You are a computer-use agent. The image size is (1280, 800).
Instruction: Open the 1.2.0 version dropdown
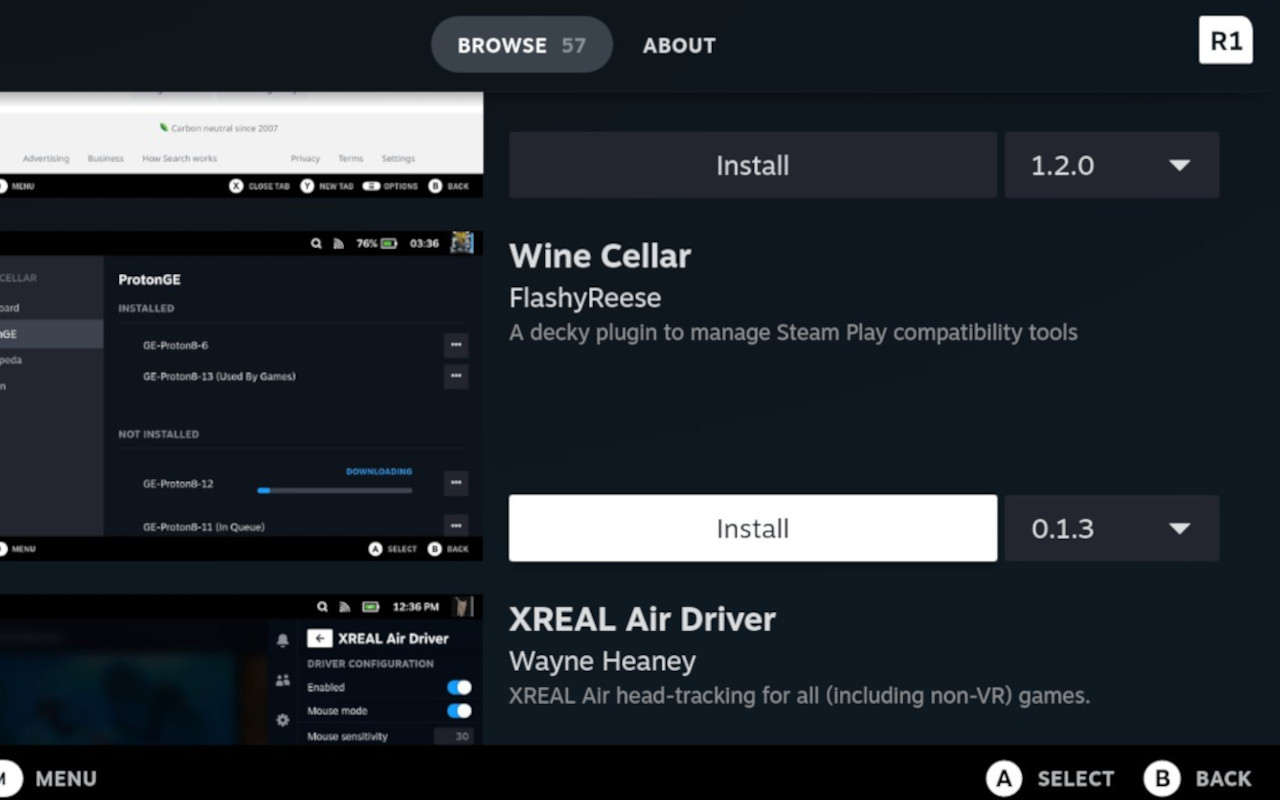pyautogui.click(x=1111, y=165)
